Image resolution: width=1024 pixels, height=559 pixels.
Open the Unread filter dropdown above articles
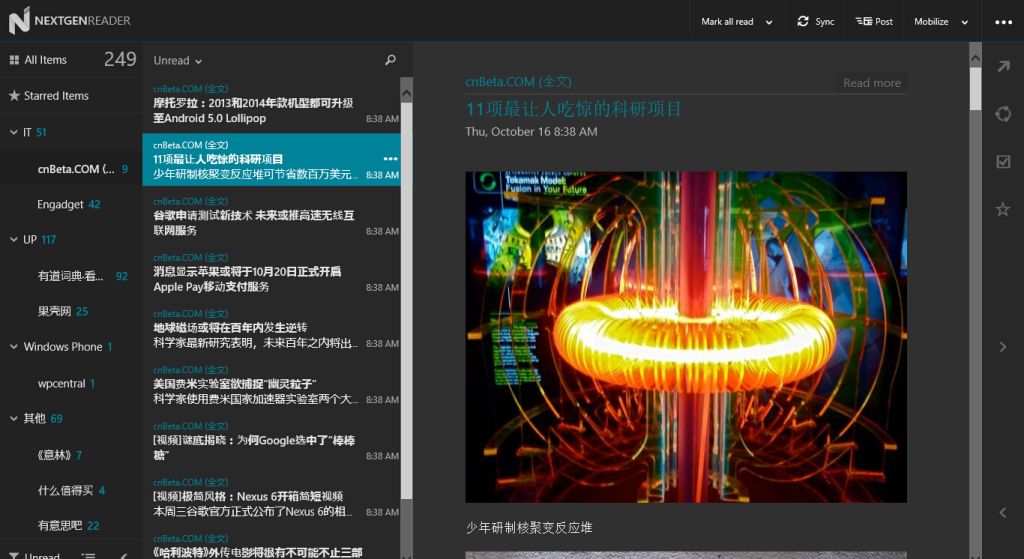tap(178, 60)
